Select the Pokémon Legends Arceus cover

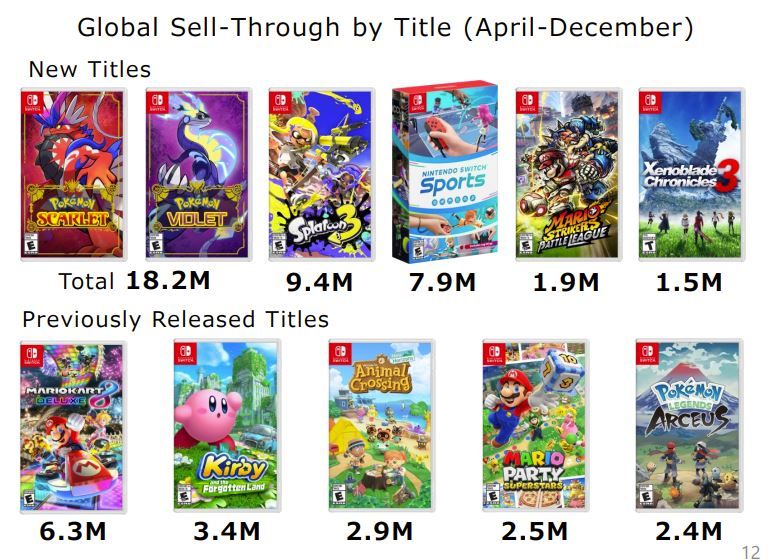(689, 426)
